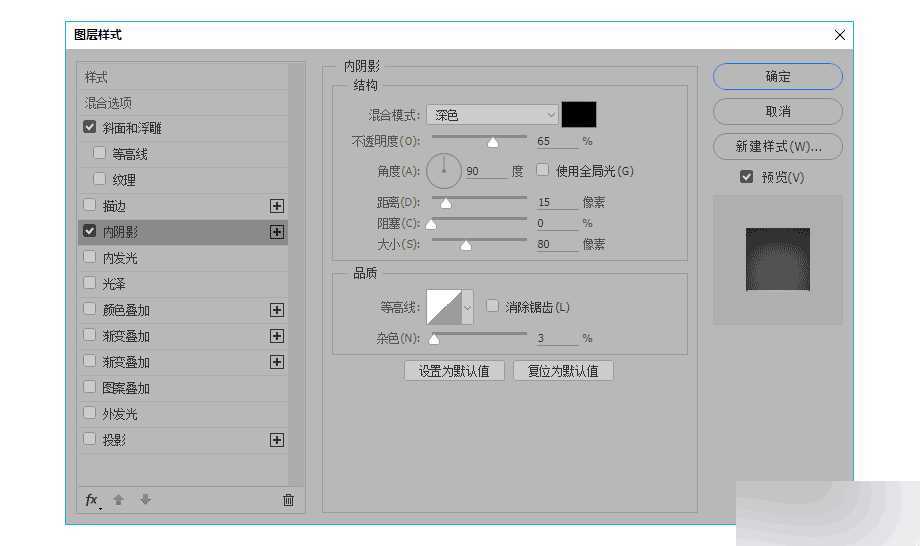Select 混合选项 in the styles list
Image resolution: width=920 pixels, height=546 pixels.
click(x=108, y=103)
